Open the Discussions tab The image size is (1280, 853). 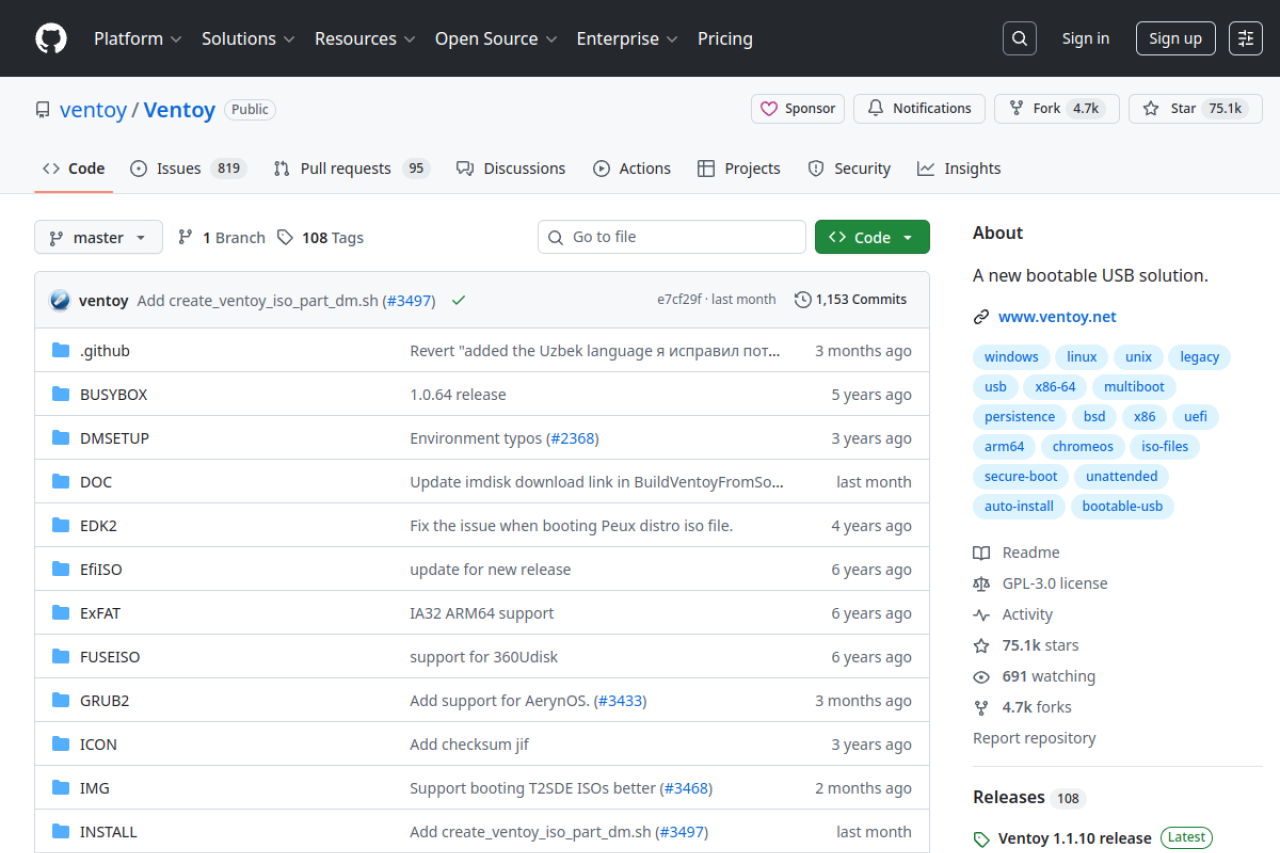[x=511, y=168]
